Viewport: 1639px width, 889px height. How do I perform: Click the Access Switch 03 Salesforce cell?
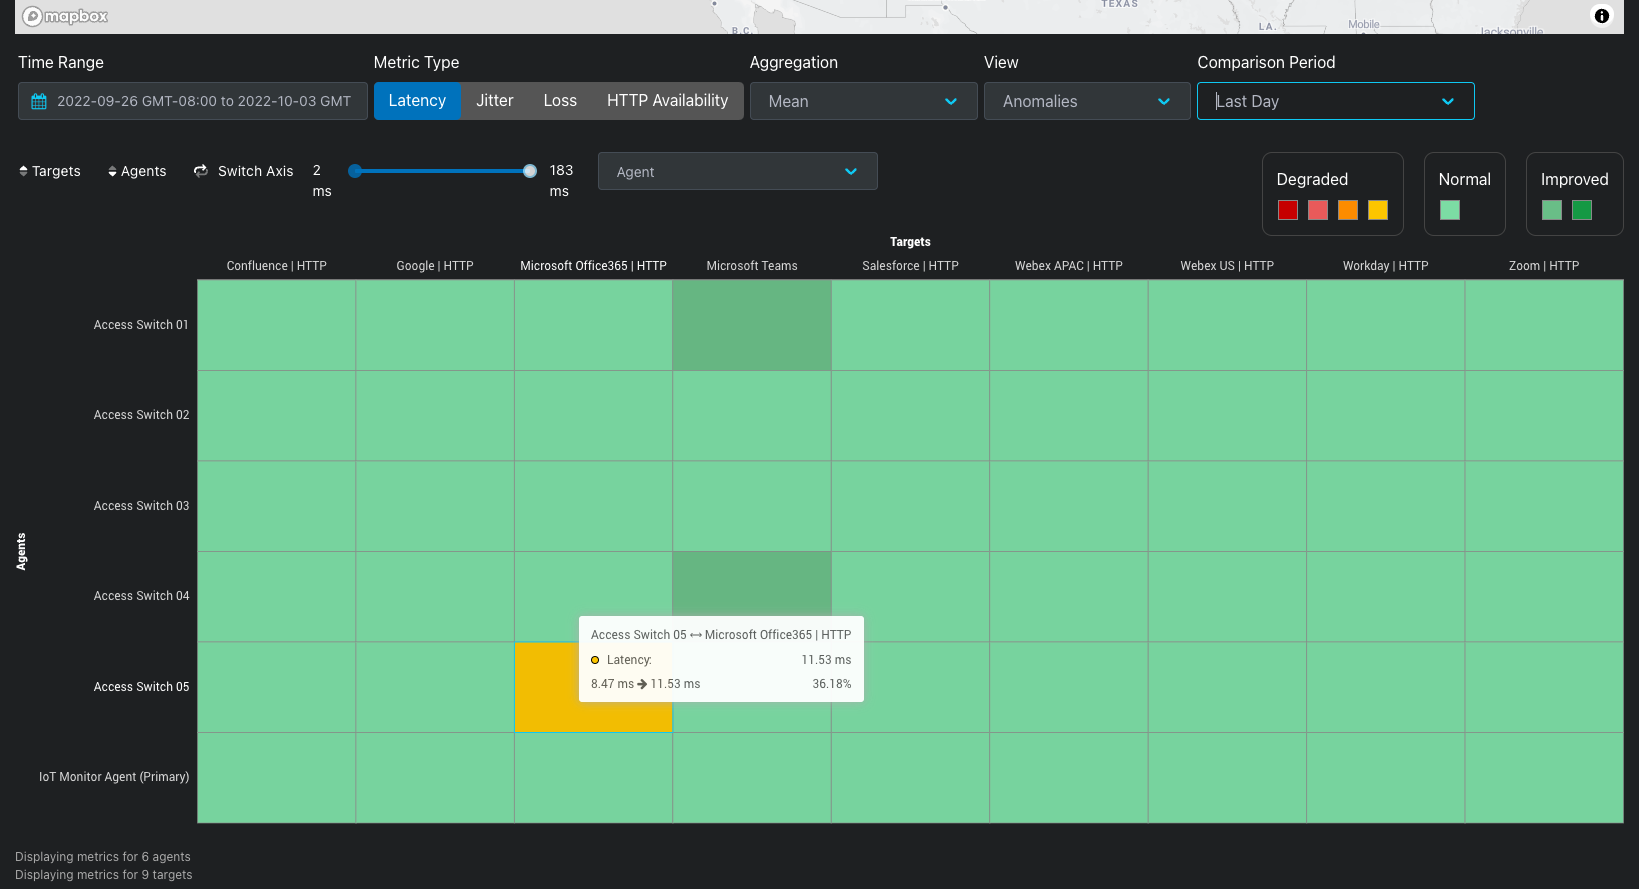[x=910, y=506]
